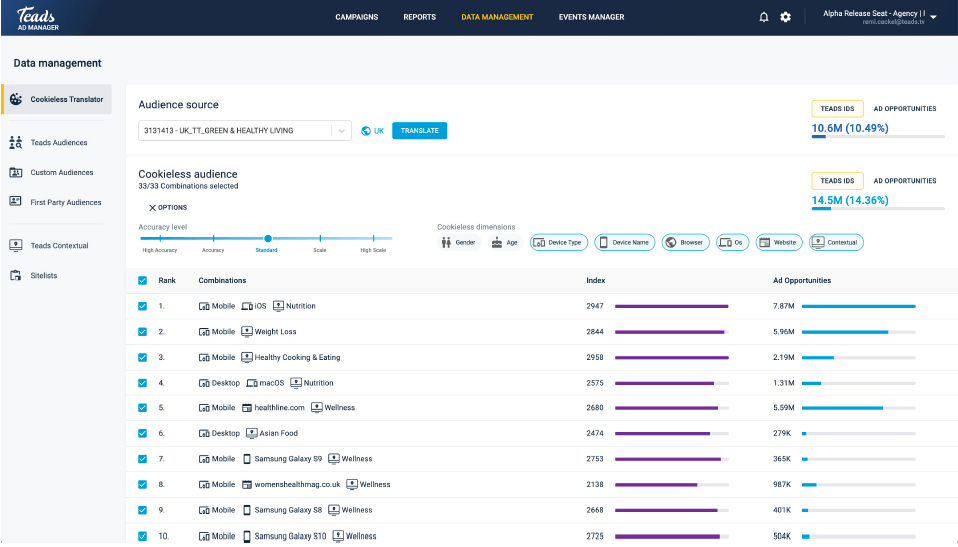
Task: Select the Audience source Ad Opportunities tab
Action: click(905, 109)
